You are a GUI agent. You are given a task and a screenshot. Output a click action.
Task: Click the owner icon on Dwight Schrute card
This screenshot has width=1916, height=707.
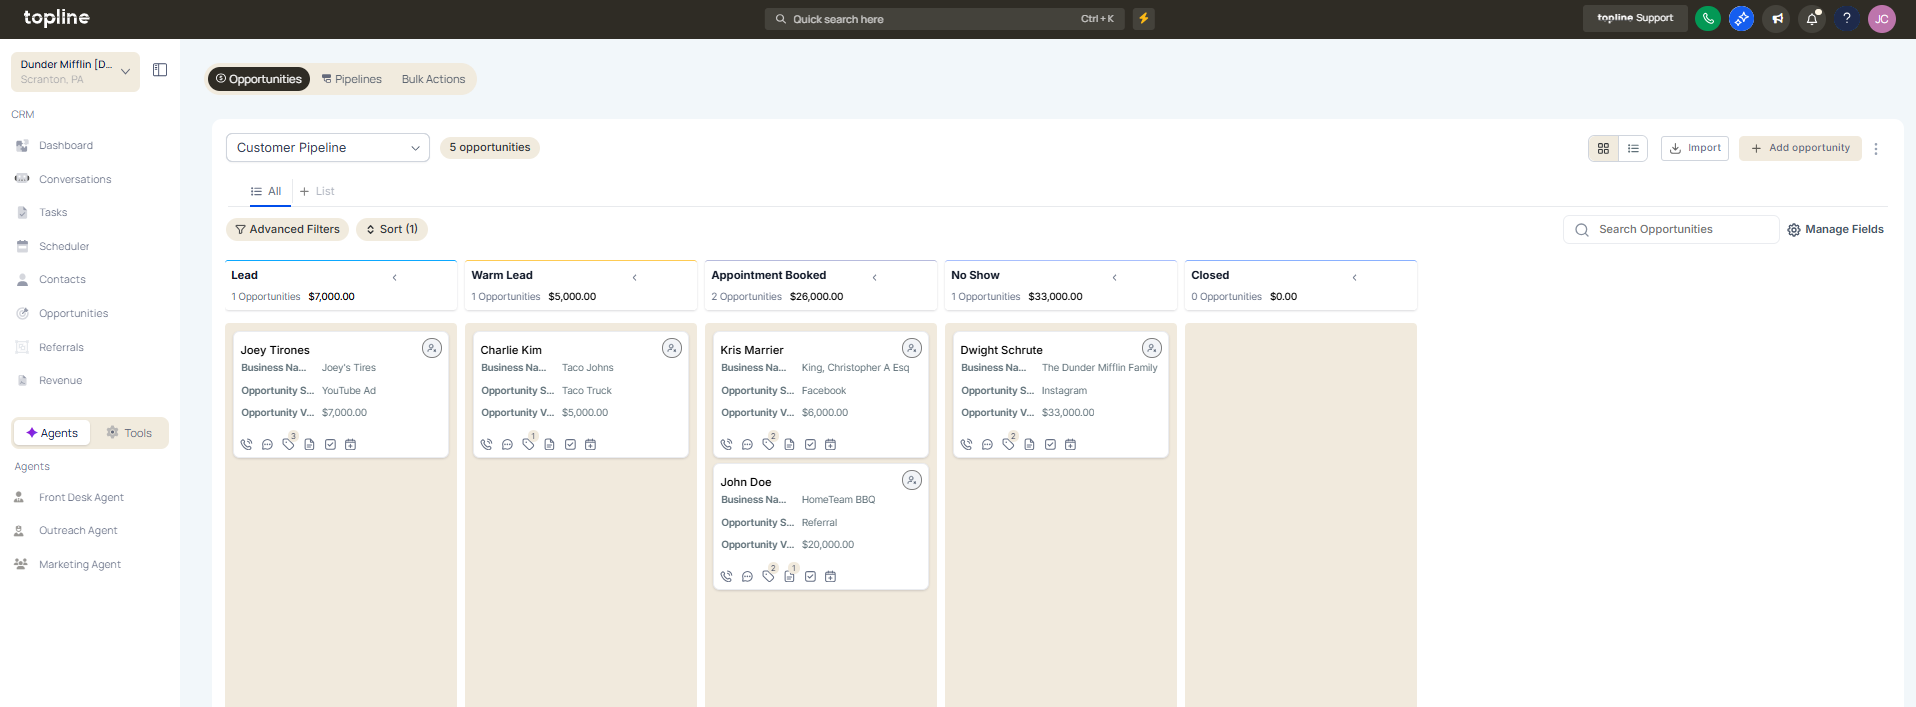pos(1152,348)
